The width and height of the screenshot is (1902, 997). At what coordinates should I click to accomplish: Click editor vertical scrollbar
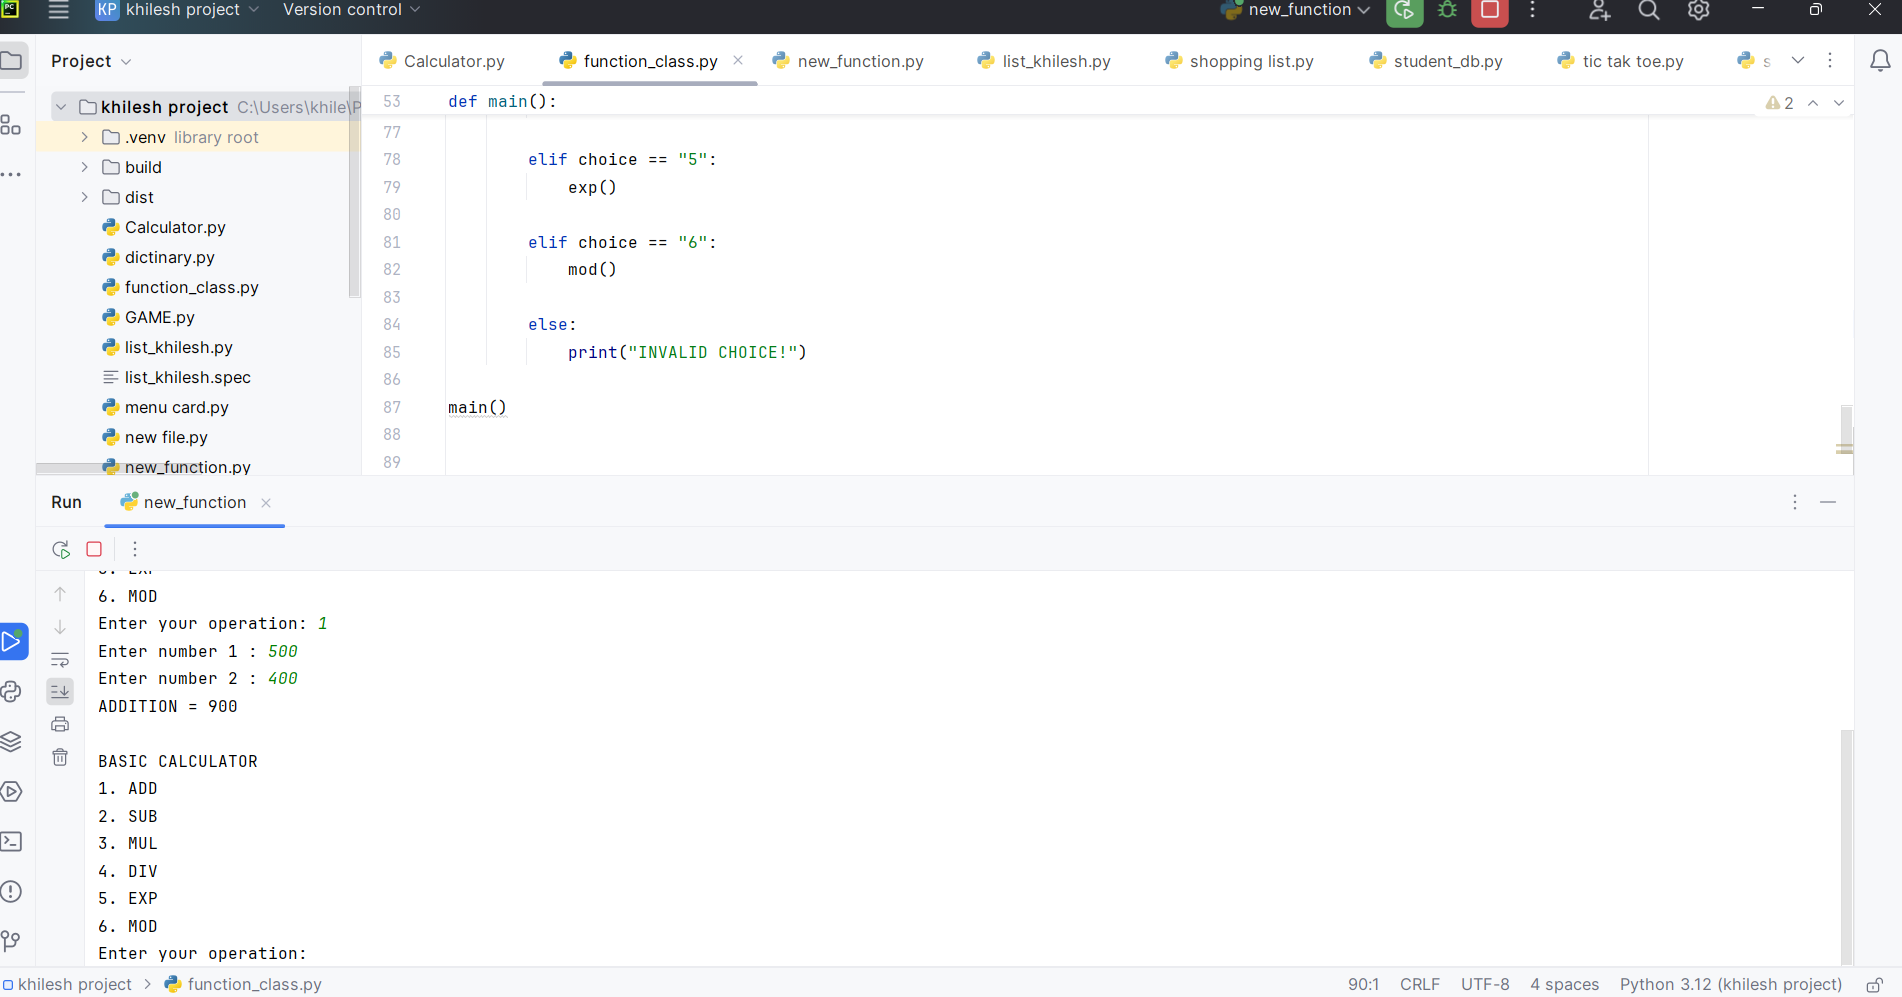click(x=1846, y=430)
